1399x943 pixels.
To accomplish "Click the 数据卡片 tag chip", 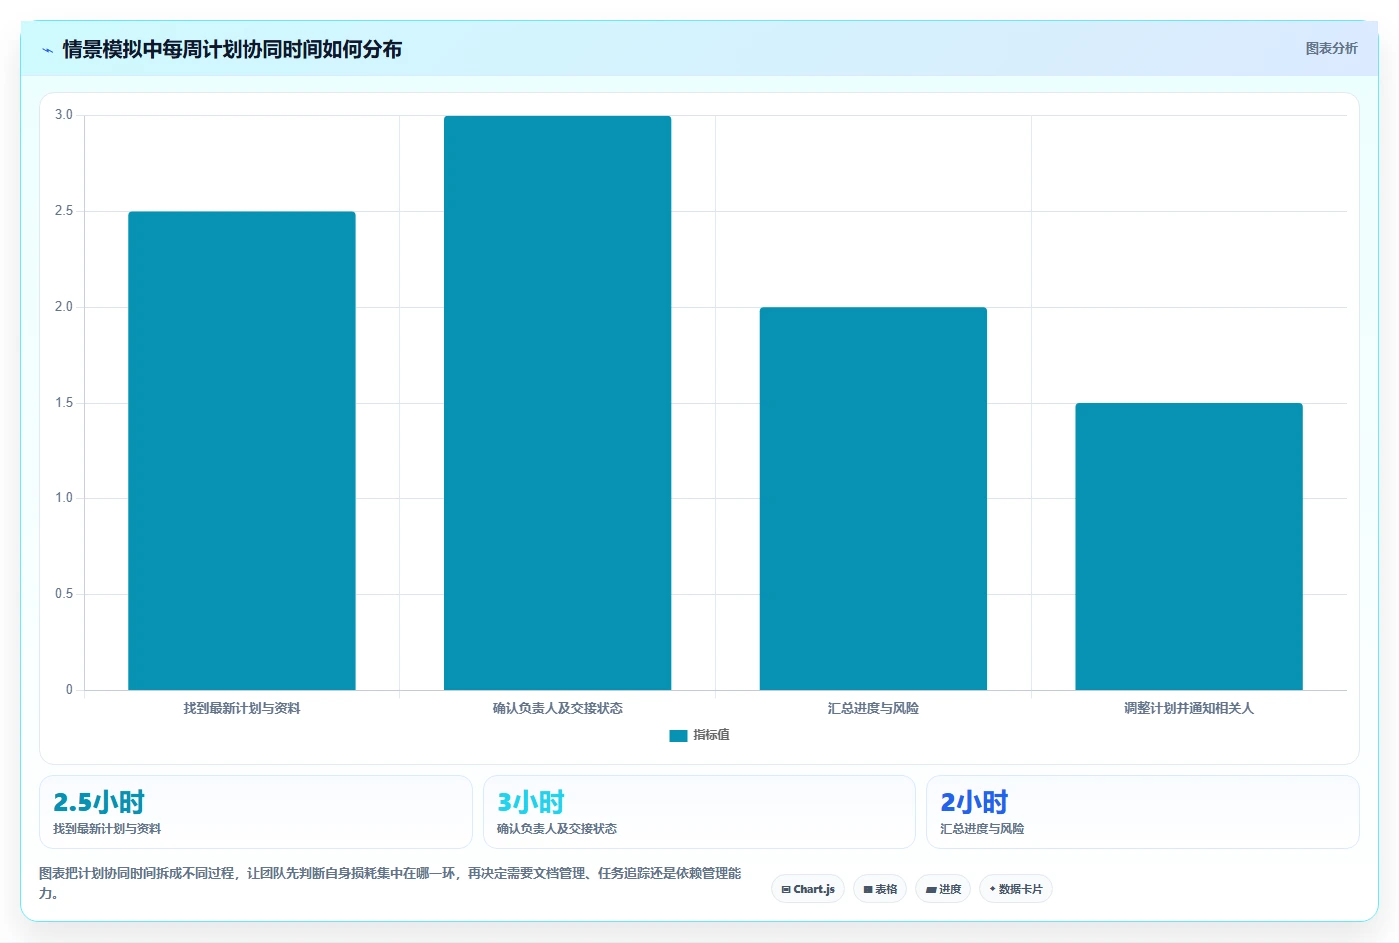I will click(1016, 889).
